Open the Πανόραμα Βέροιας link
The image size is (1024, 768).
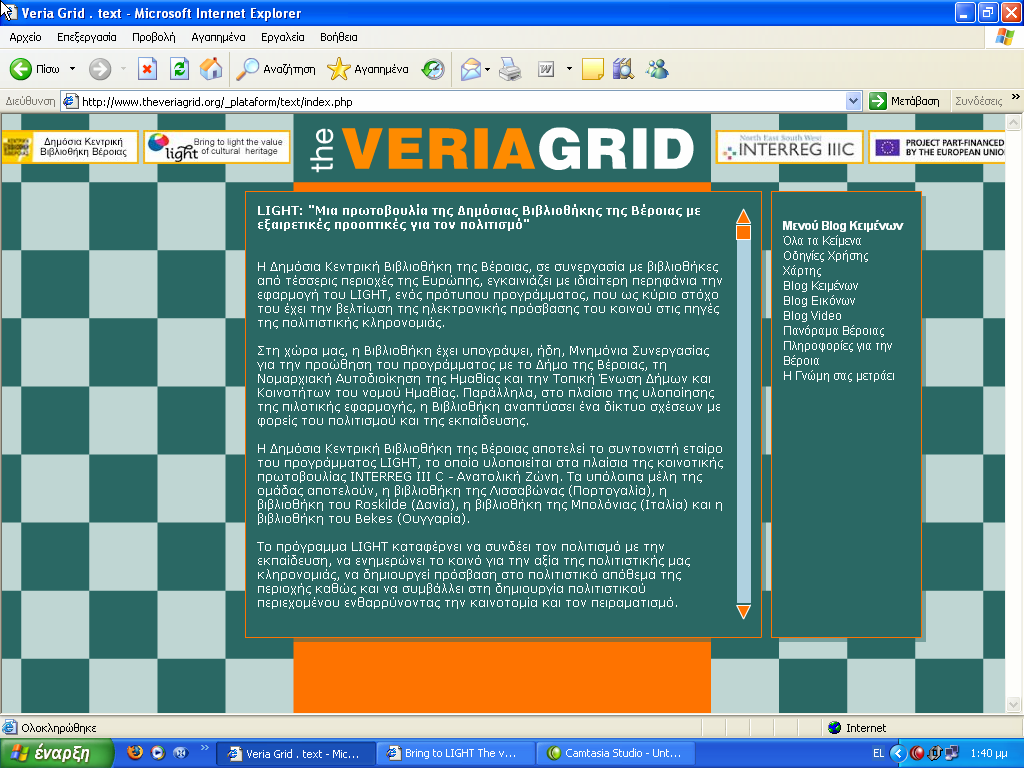pyautogui.click(x=833, y=331)
